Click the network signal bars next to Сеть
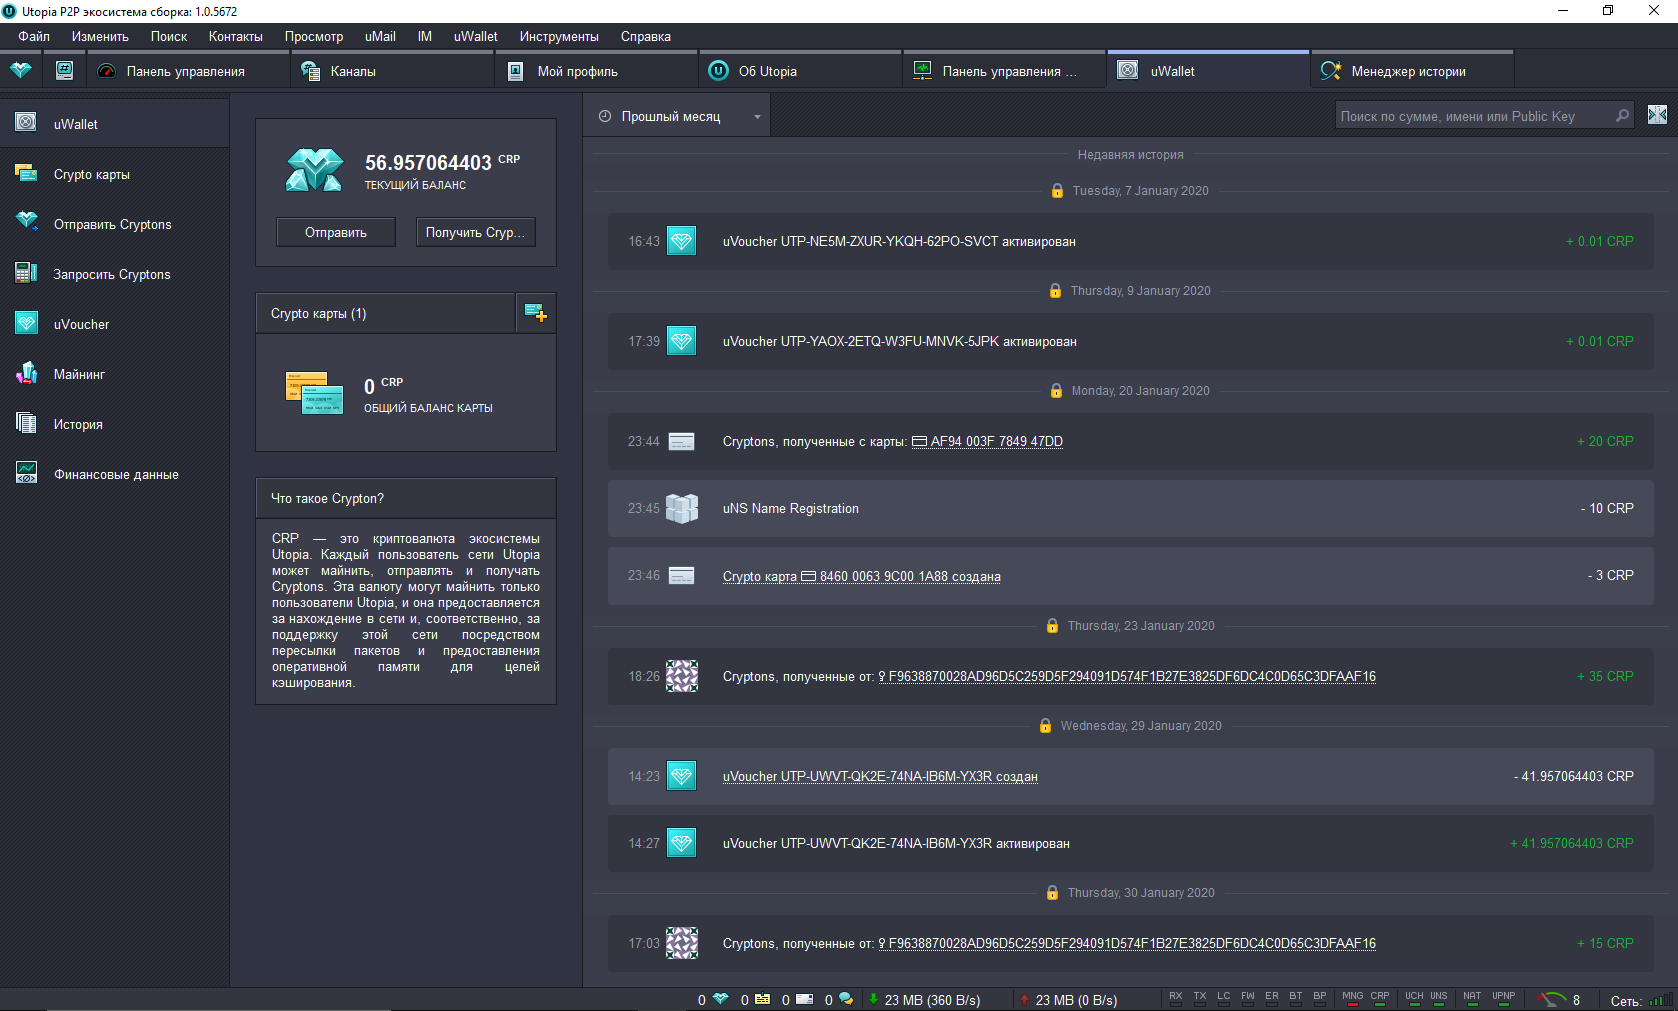This screenshot has height=1011, width=1678. [x=1660, y=1000]
